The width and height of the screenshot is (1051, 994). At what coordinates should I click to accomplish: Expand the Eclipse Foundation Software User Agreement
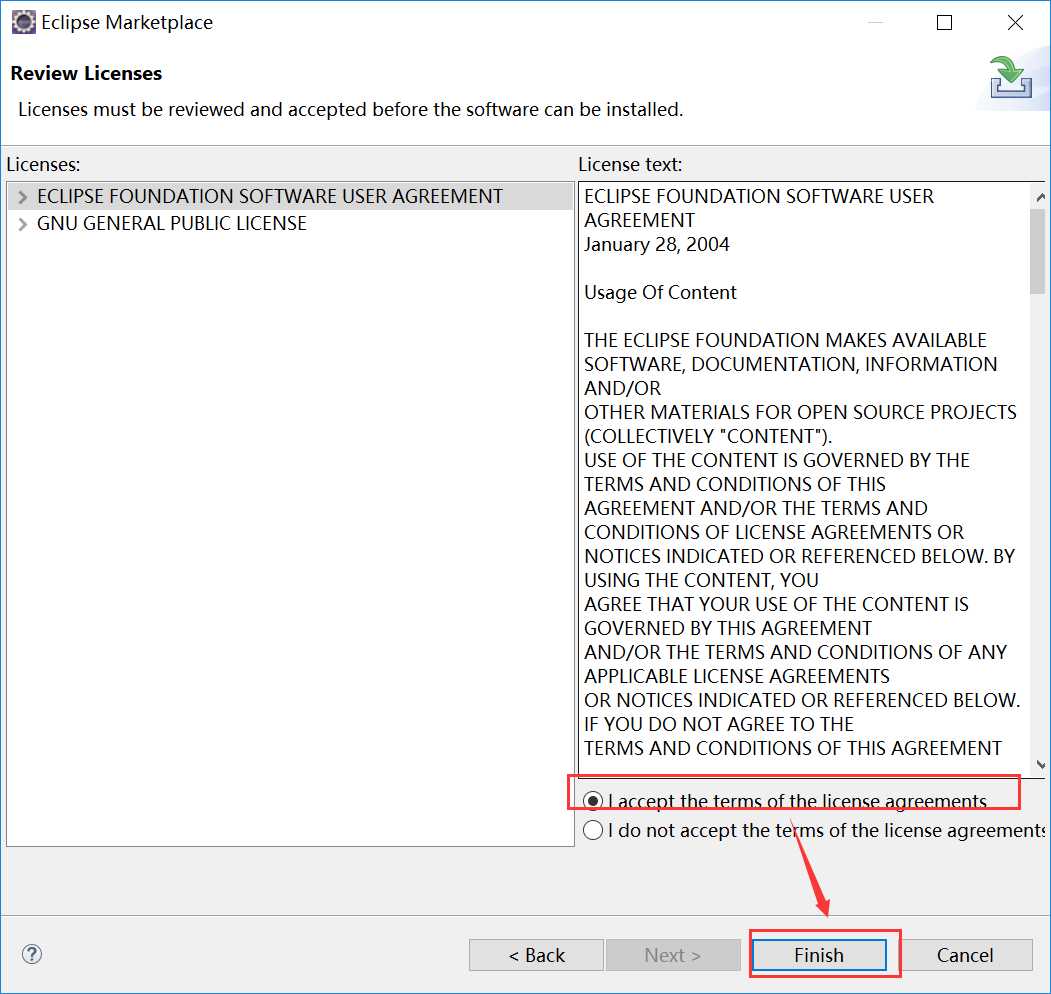point(22,196)
